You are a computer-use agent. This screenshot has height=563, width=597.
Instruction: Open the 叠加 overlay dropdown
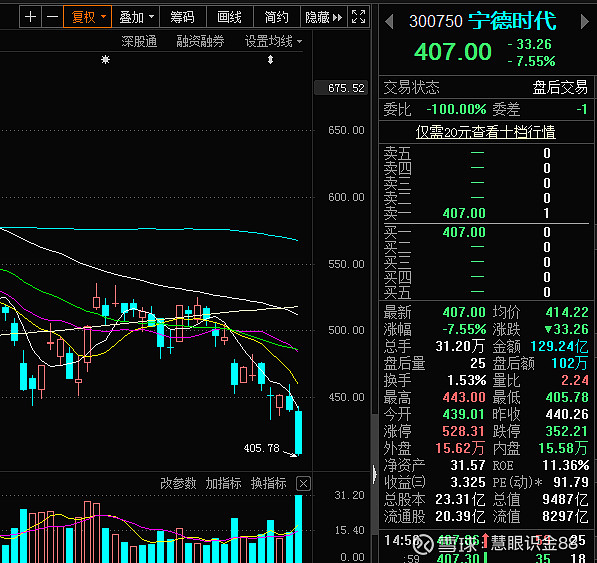[136, 17]
